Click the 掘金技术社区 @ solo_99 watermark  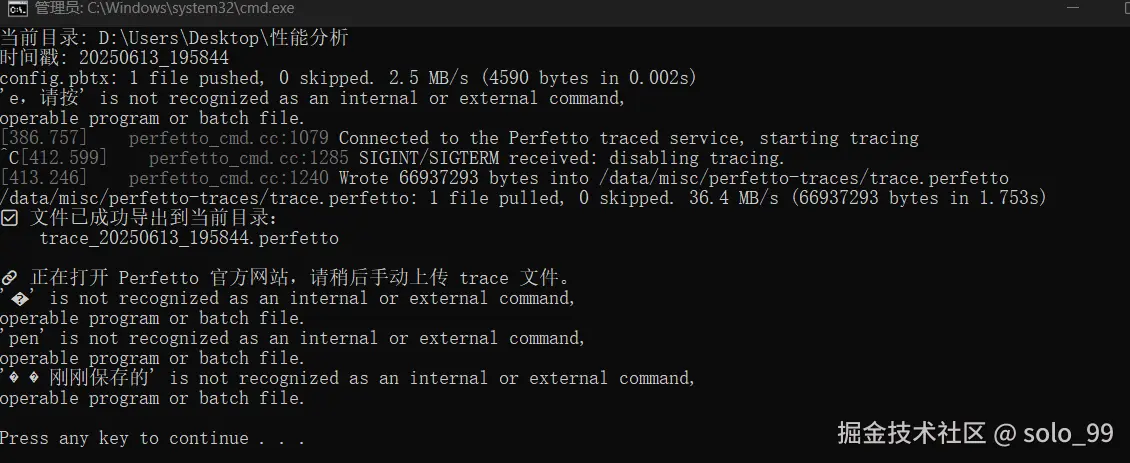(x=976, y=433)
